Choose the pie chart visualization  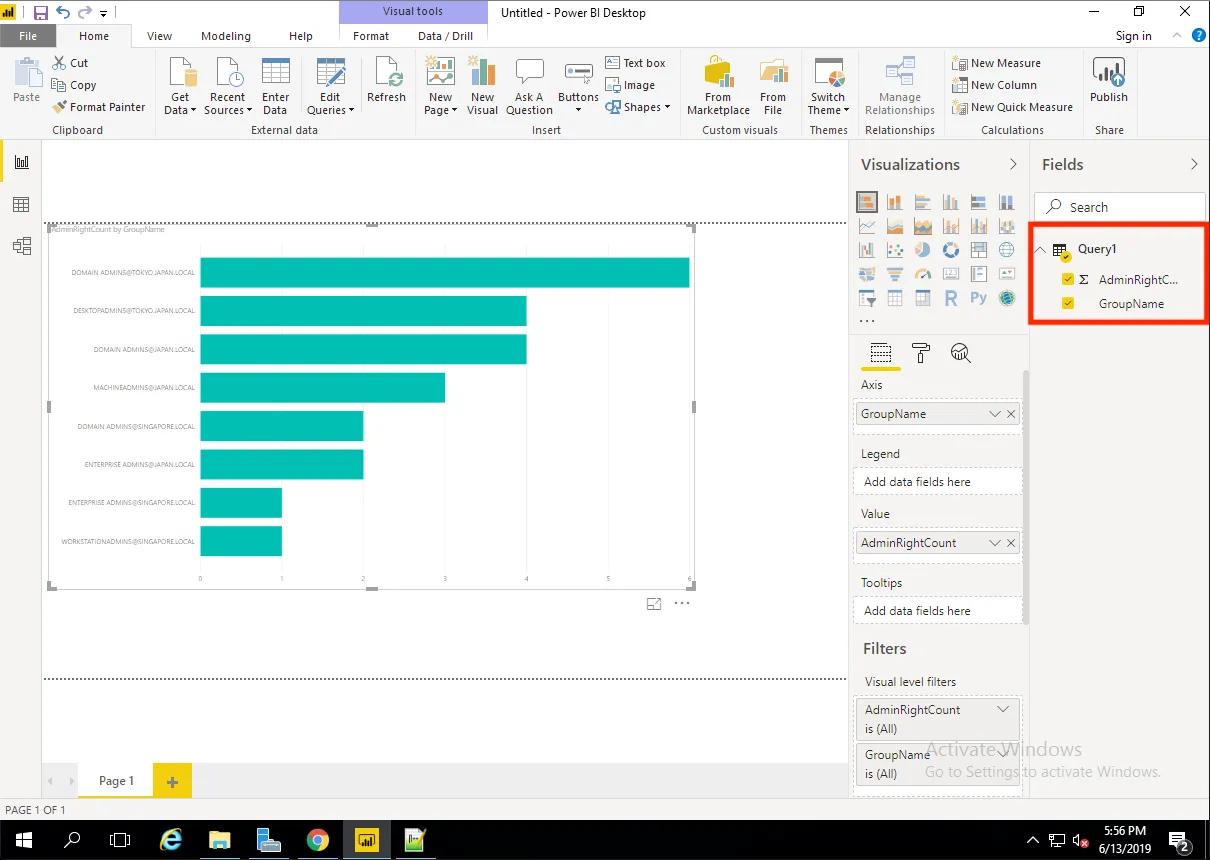(923, 250)
